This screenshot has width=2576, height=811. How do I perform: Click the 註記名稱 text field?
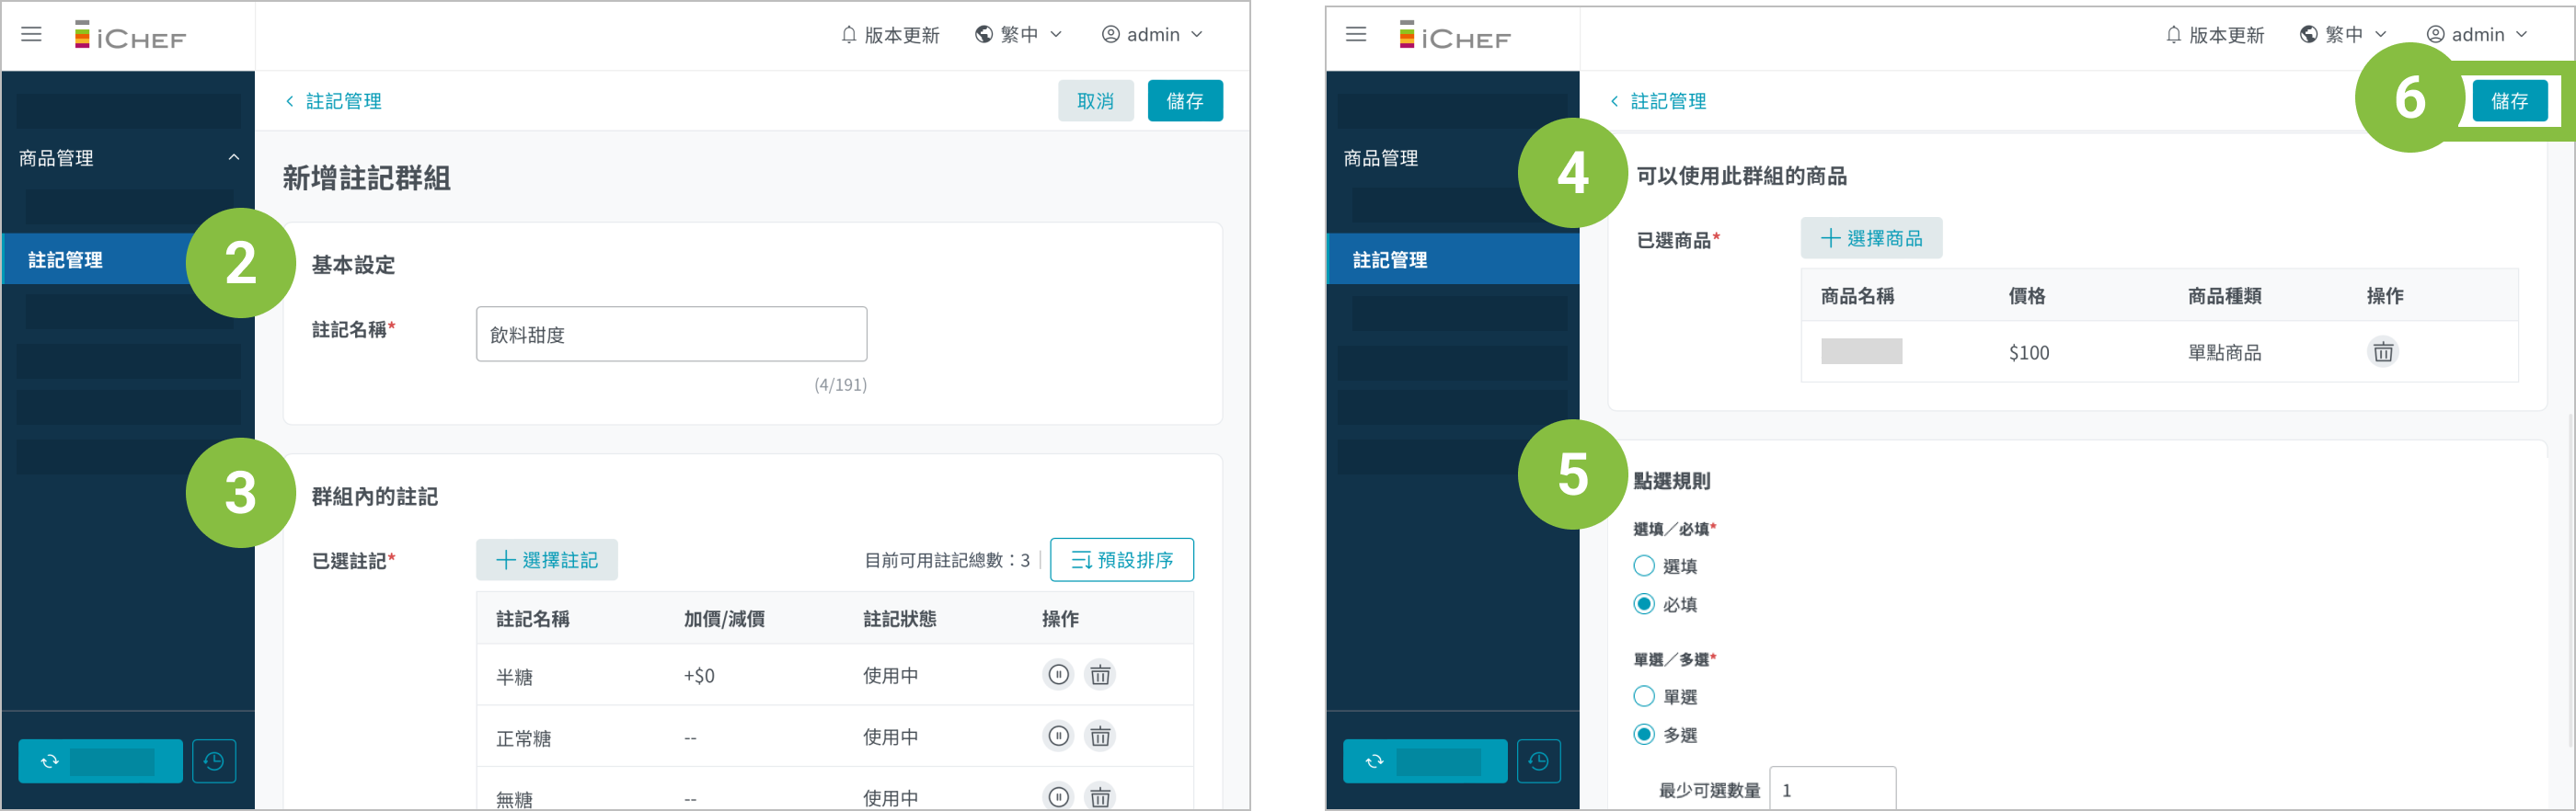(671, 334)
